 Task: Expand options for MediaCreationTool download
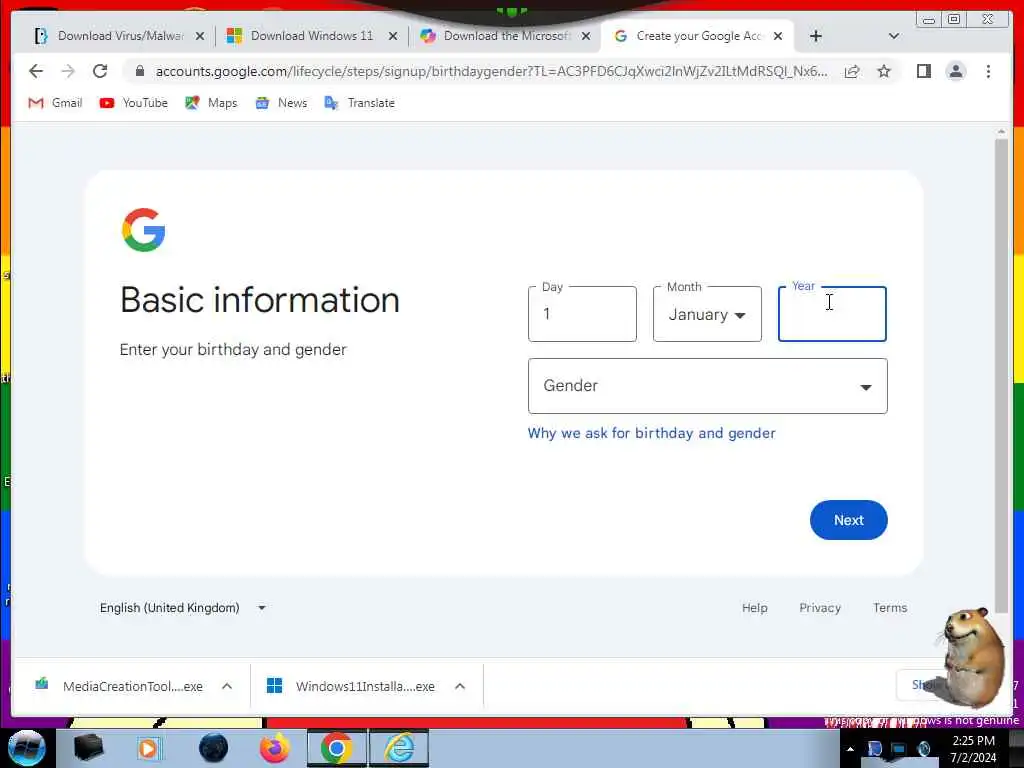coord(227,686)
